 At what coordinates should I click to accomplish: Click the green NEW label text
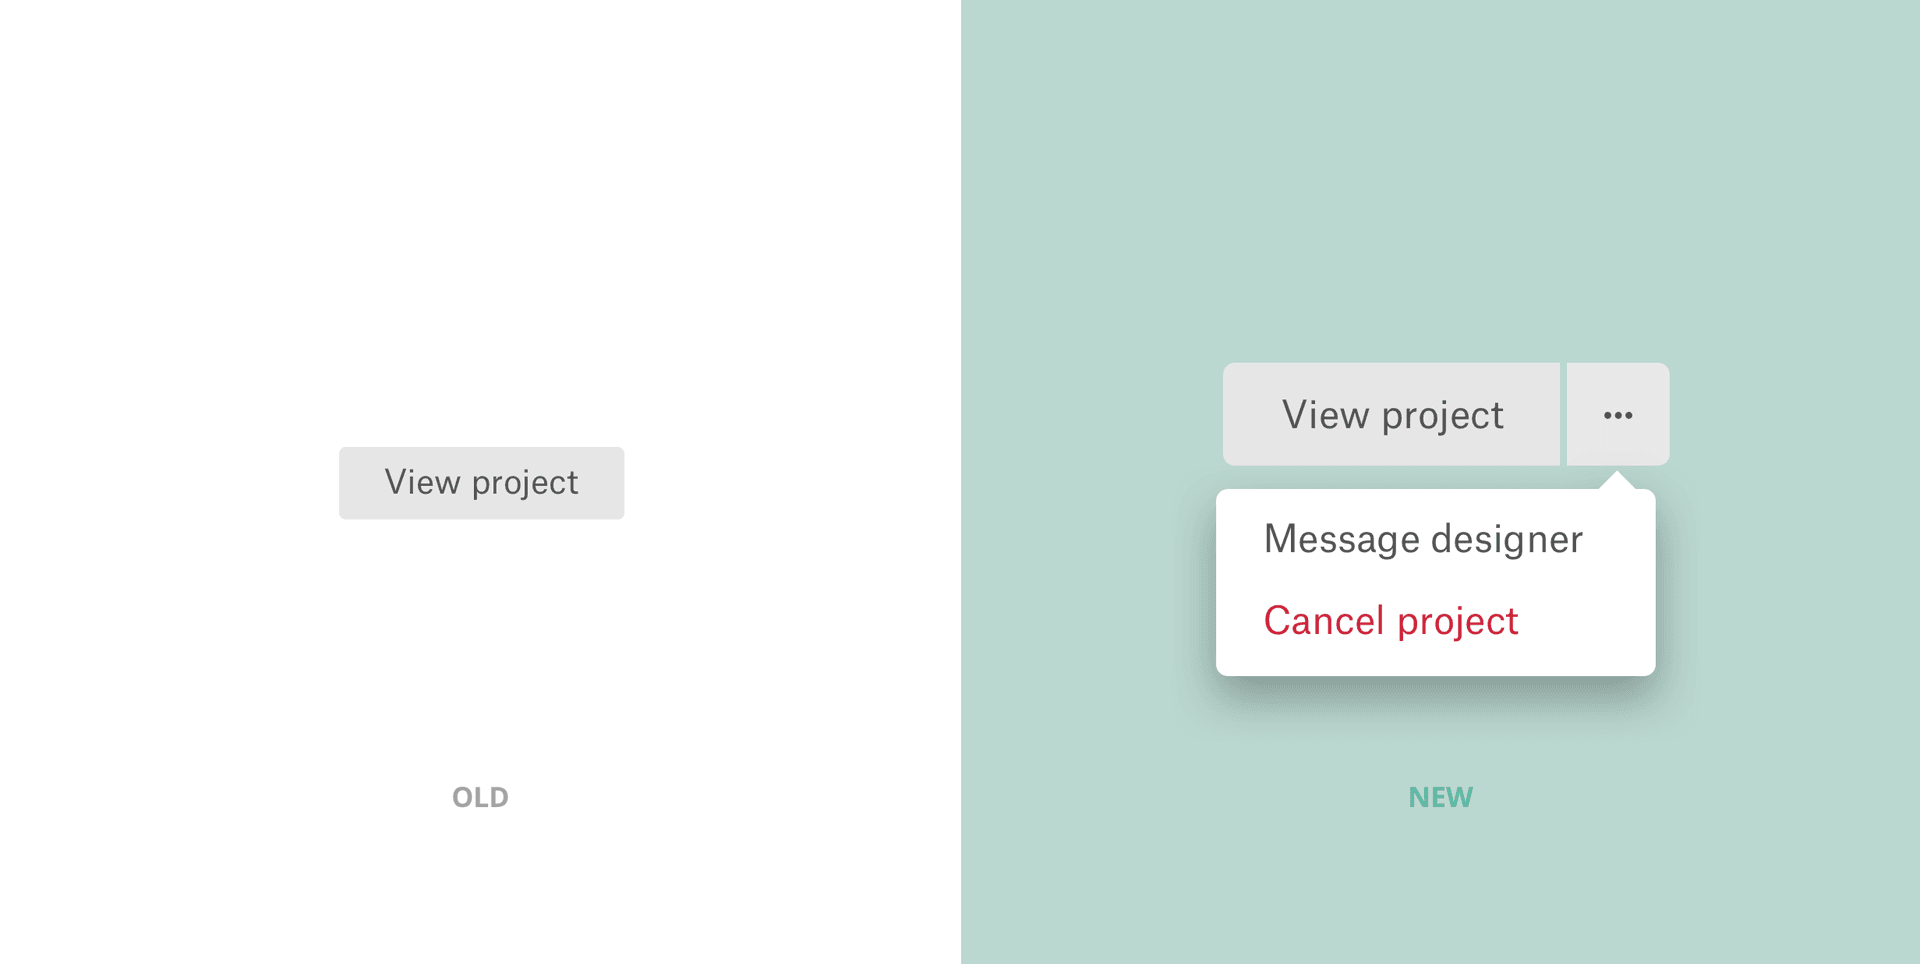coord(1440,797)
